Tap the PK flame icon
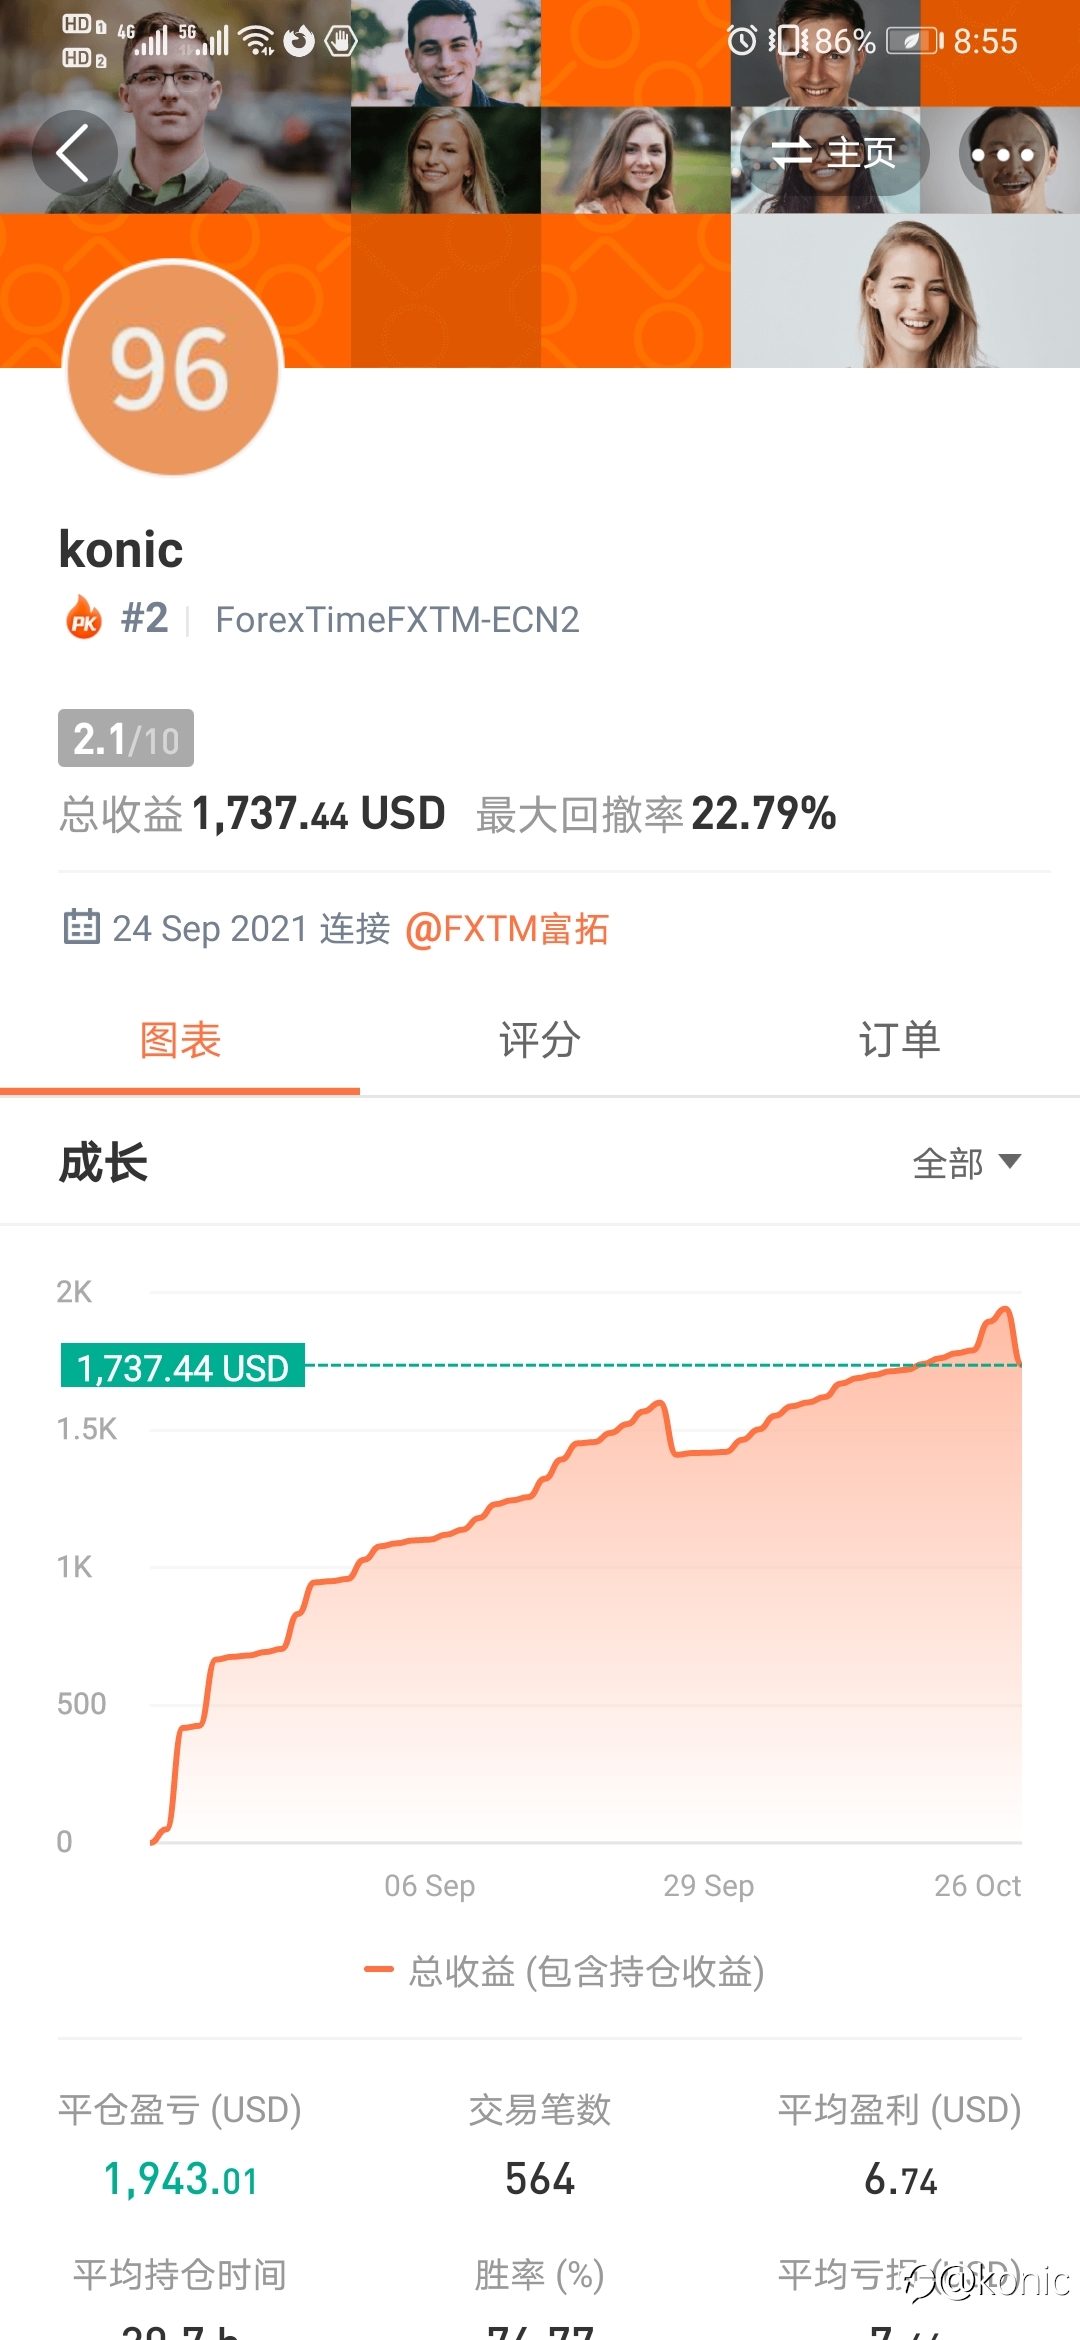The height and width of the screenshot is (2340, 1080). point(84,618)
